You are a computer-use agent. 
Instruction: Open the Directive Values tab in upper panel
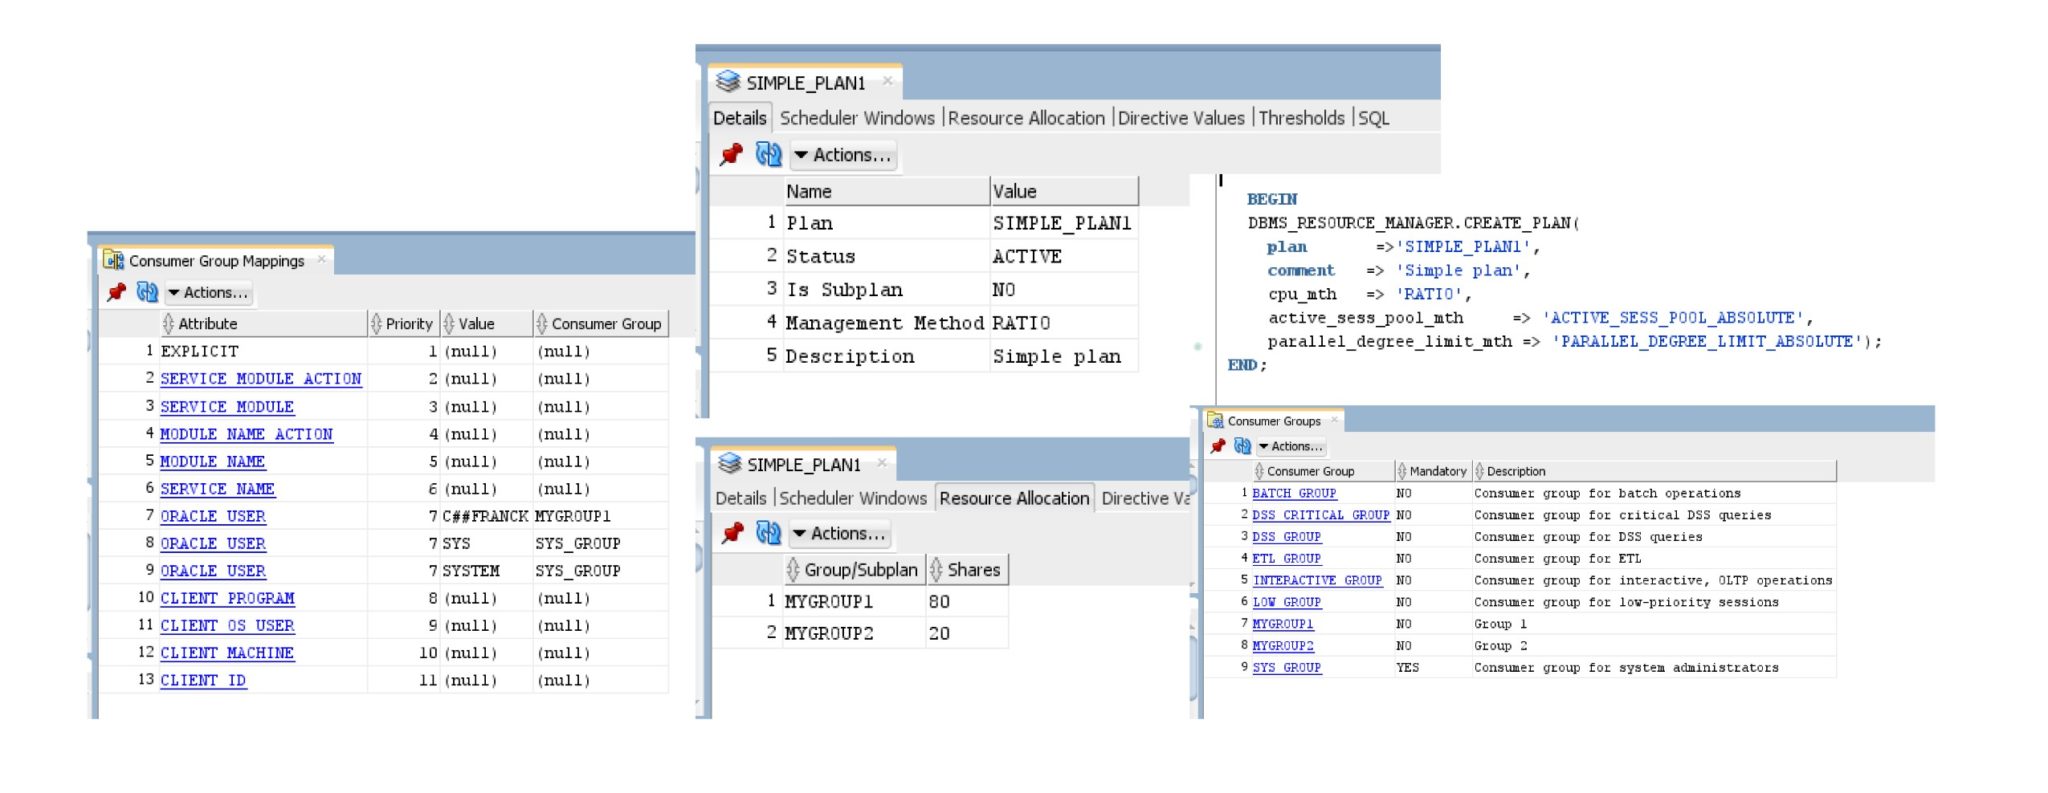[1181, 118]
